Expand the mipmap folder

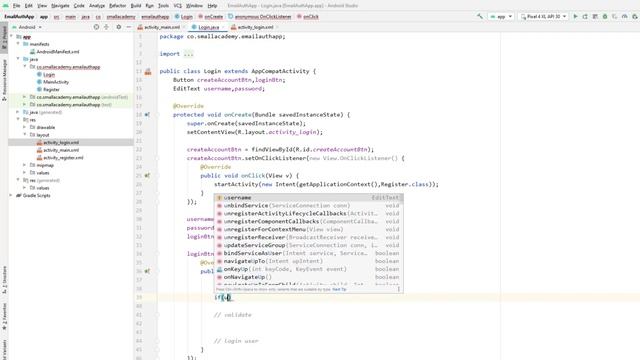pos(25,165)
